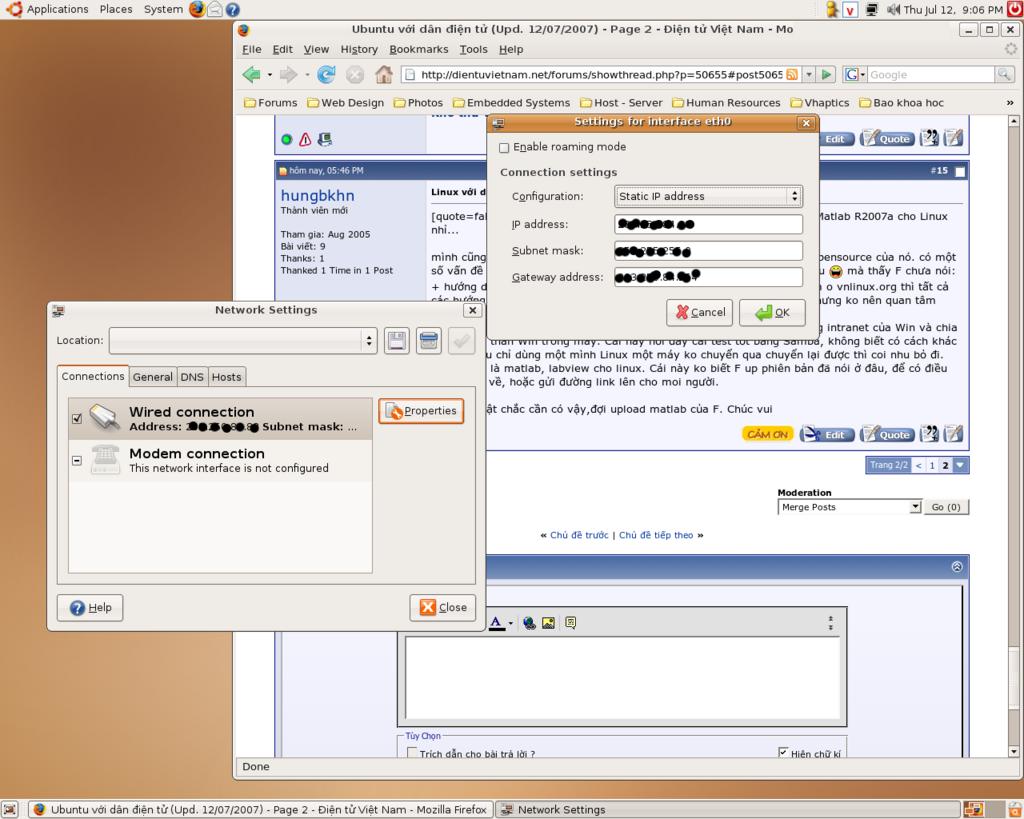Click network monitor icon in system tray
The image size is (1024, 819).
(x=871, y=9)
